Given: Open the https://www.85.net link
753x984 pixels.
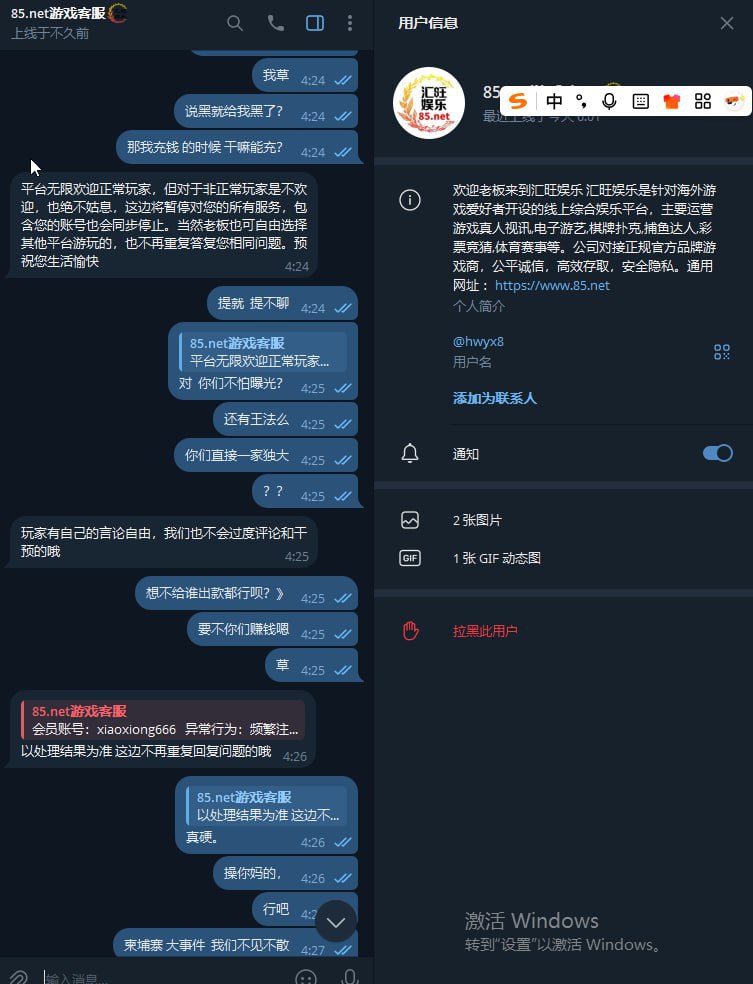Looking at the screenshot, I should pos(552,286).
